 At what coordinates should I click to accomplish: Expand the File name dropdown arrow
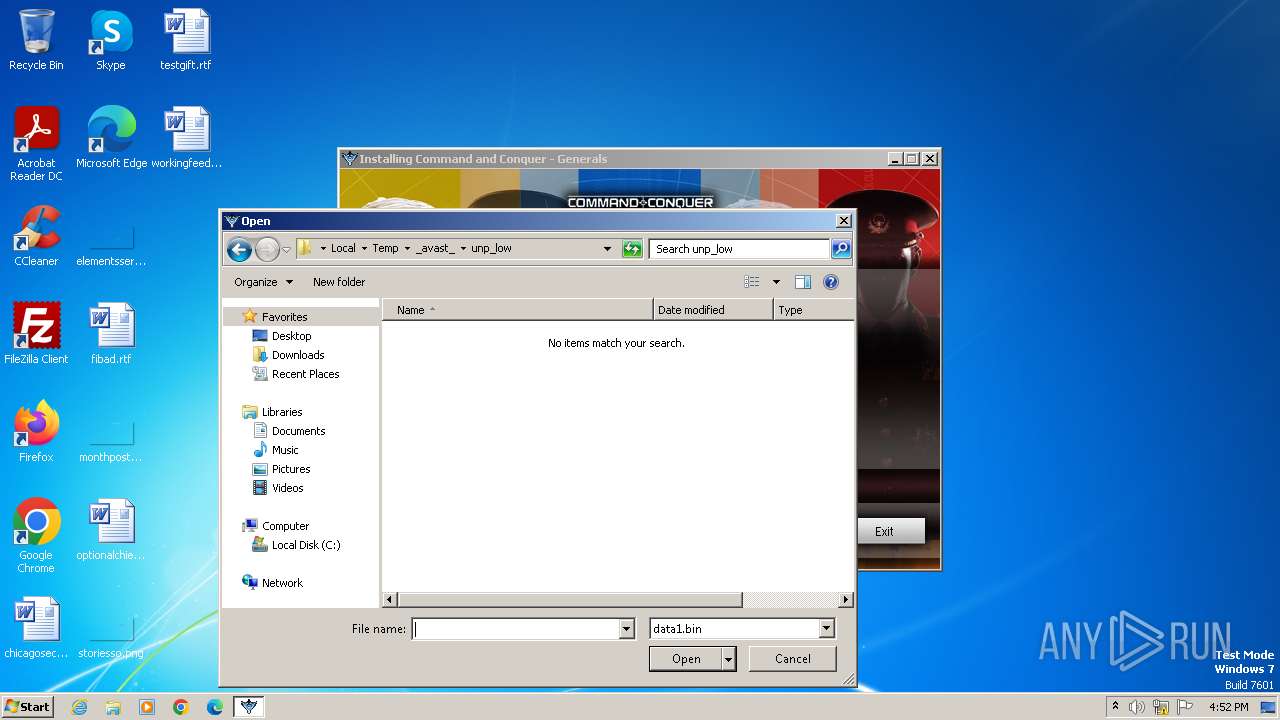point(627,629)
